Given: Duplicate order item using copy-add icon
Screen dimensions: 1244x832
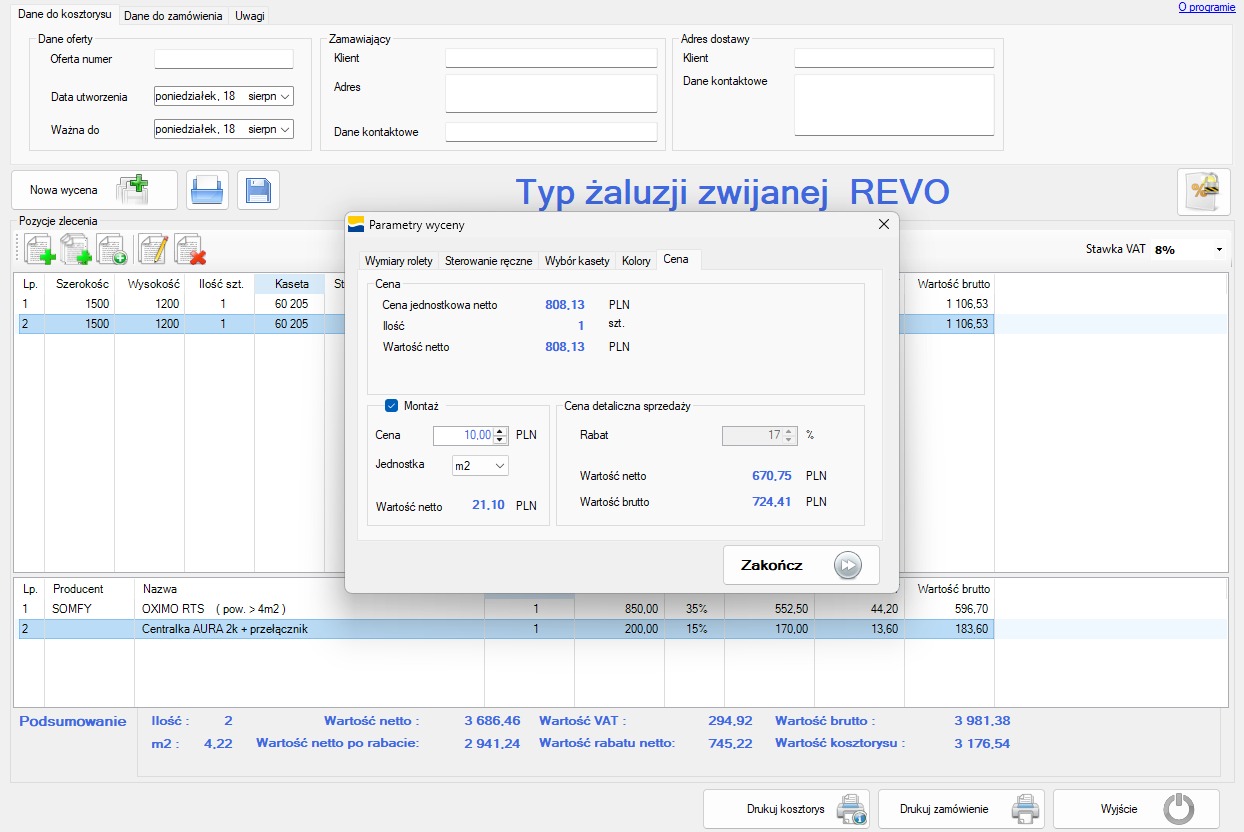Looking at the screenshot, I should click(77, 248).
